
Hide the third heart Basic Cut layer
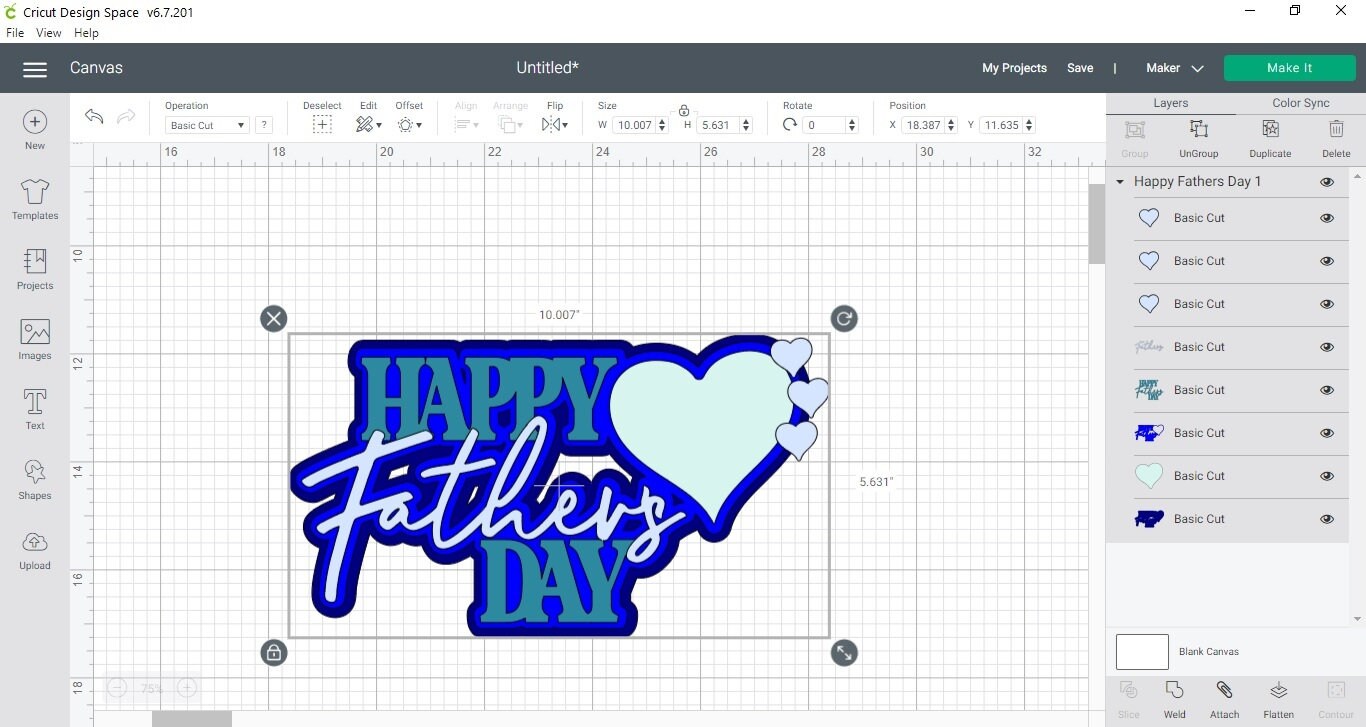[x=1327, y=304]
